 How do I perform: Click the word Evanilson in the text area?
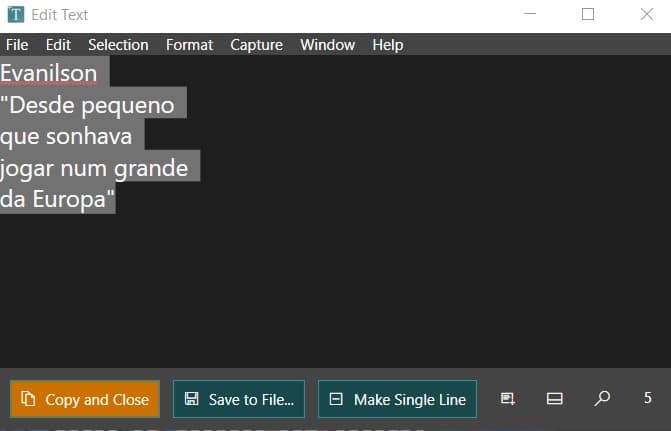coord(49,73)
